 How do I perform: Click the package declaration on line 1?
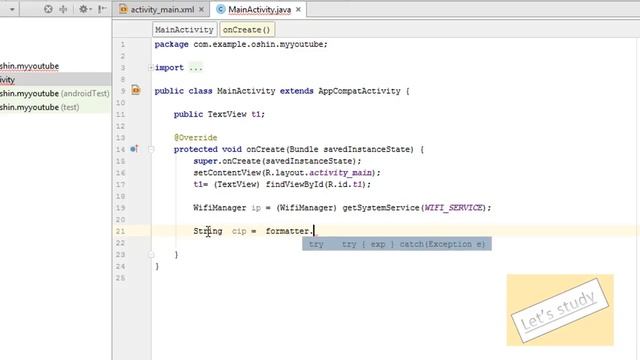(241, 44)
